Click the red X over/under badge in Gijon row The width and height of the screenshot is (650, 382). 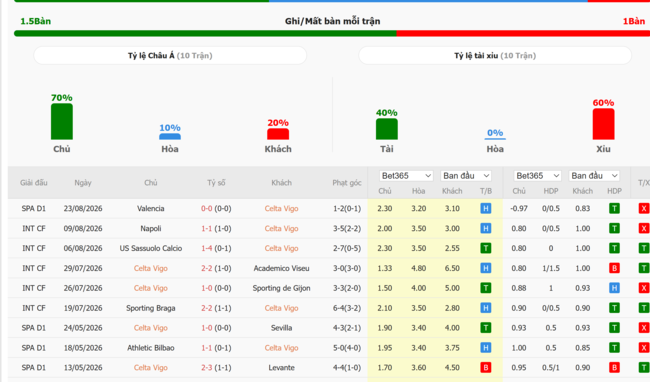pos(644,288)
